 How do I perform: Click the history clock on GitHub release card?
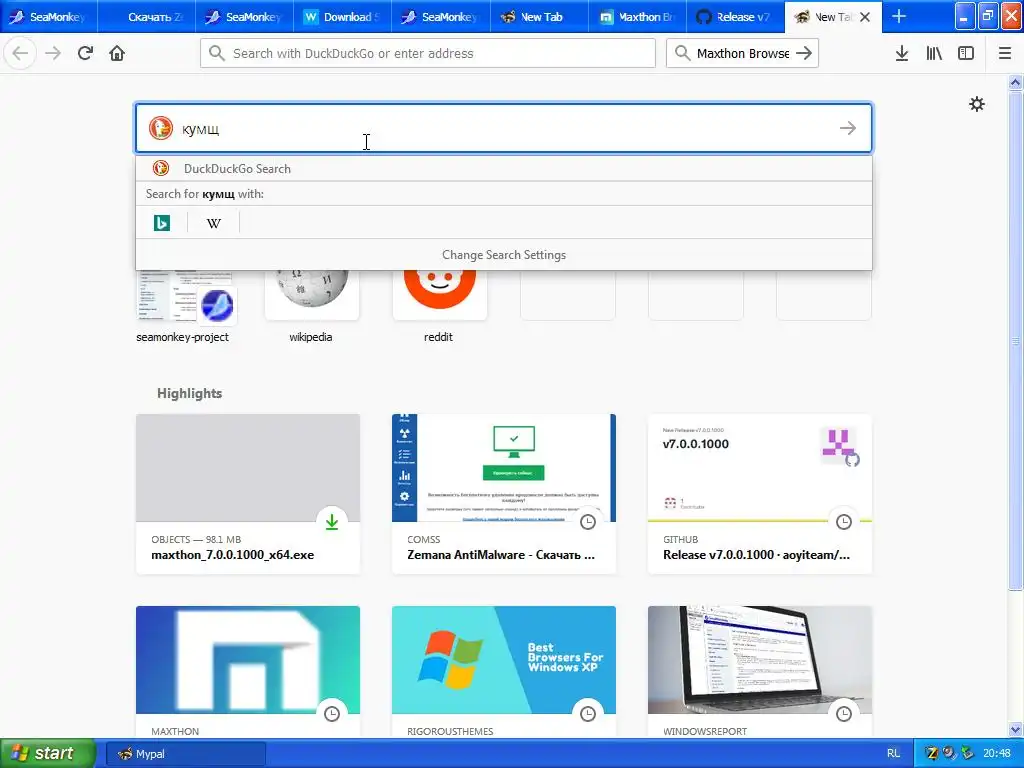coord(844,522)
